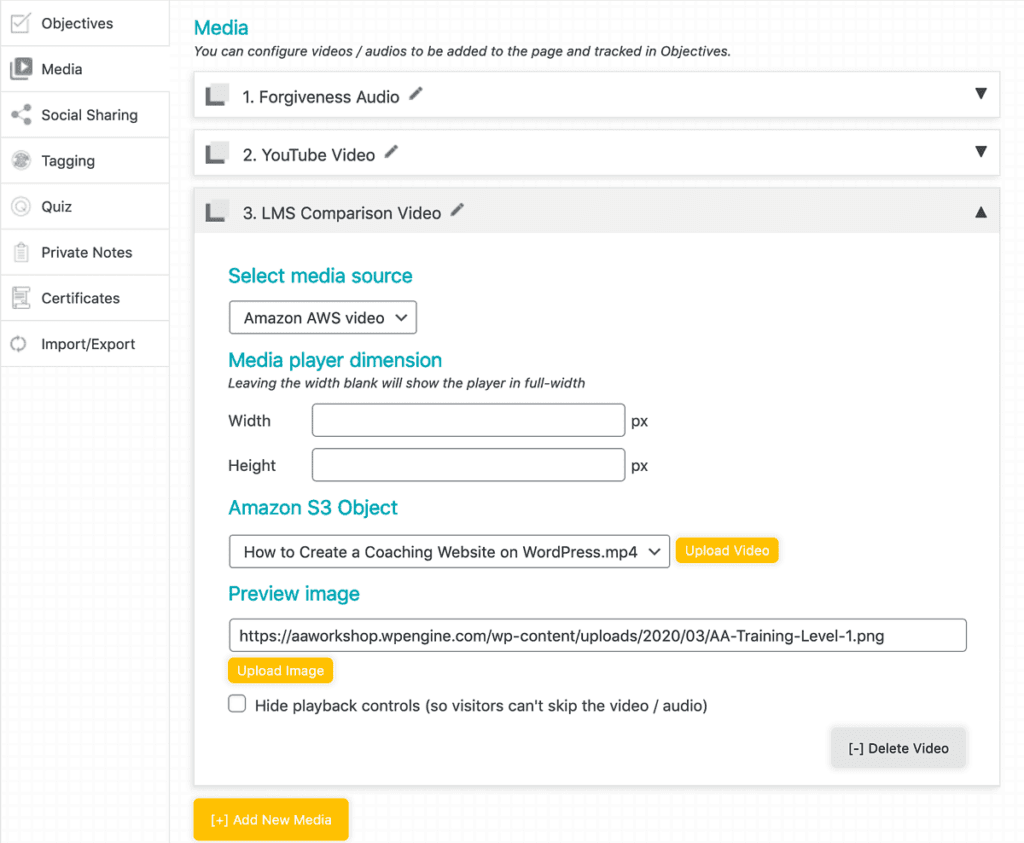
Task: Open the Objectives tab
Action: (x=77, y=23)
